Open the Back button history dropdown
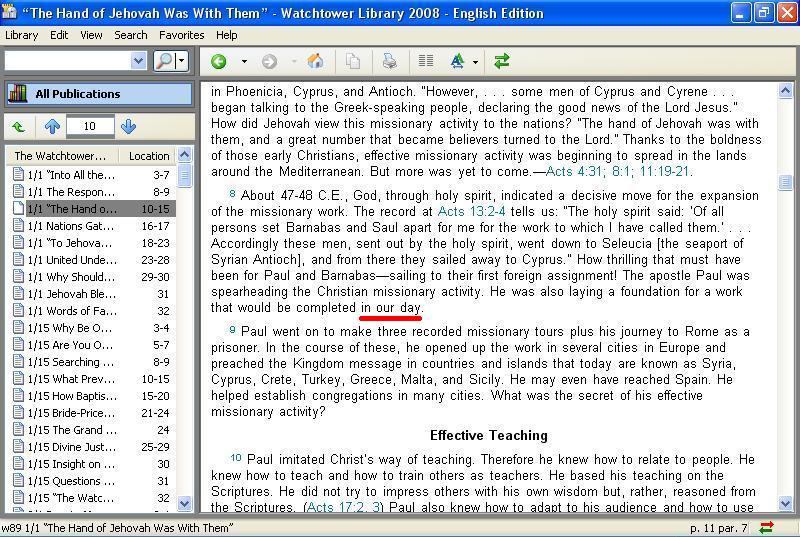This screenshot has height=537, width=800. pyautogui.click(x=243, y=62)
